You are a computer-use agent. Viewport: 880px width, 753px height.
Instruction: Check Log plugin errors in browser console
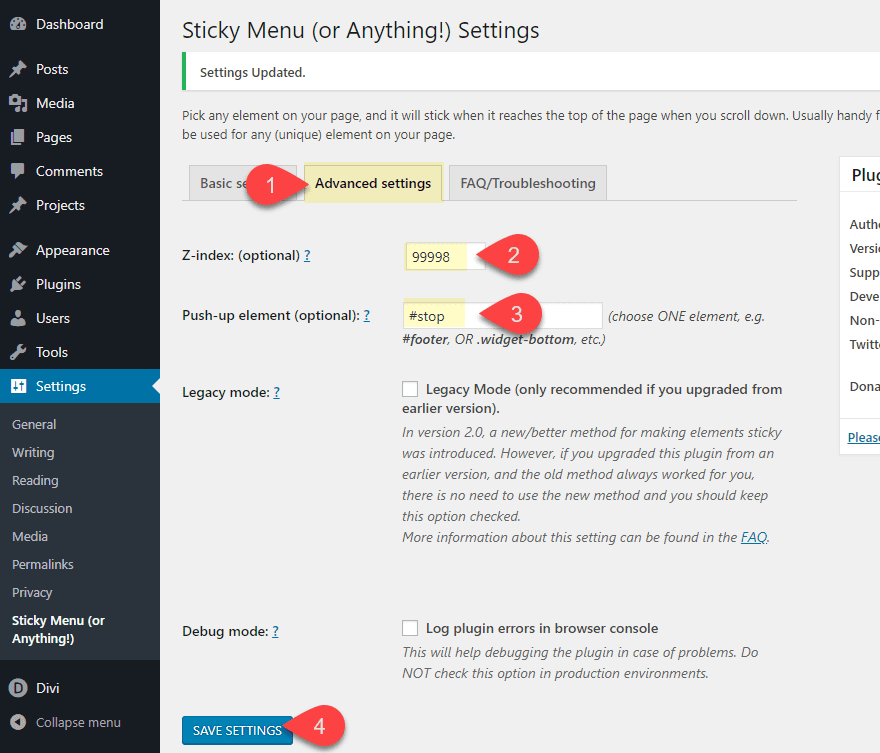[x=410, y=628]
